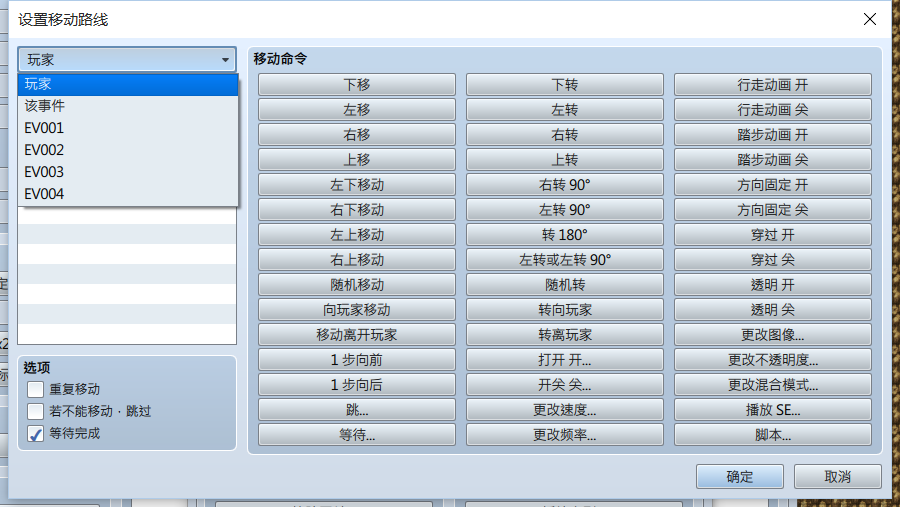The image size is (900, 507).
Task: Open the 更改速度... dialog
Action: 565,409
